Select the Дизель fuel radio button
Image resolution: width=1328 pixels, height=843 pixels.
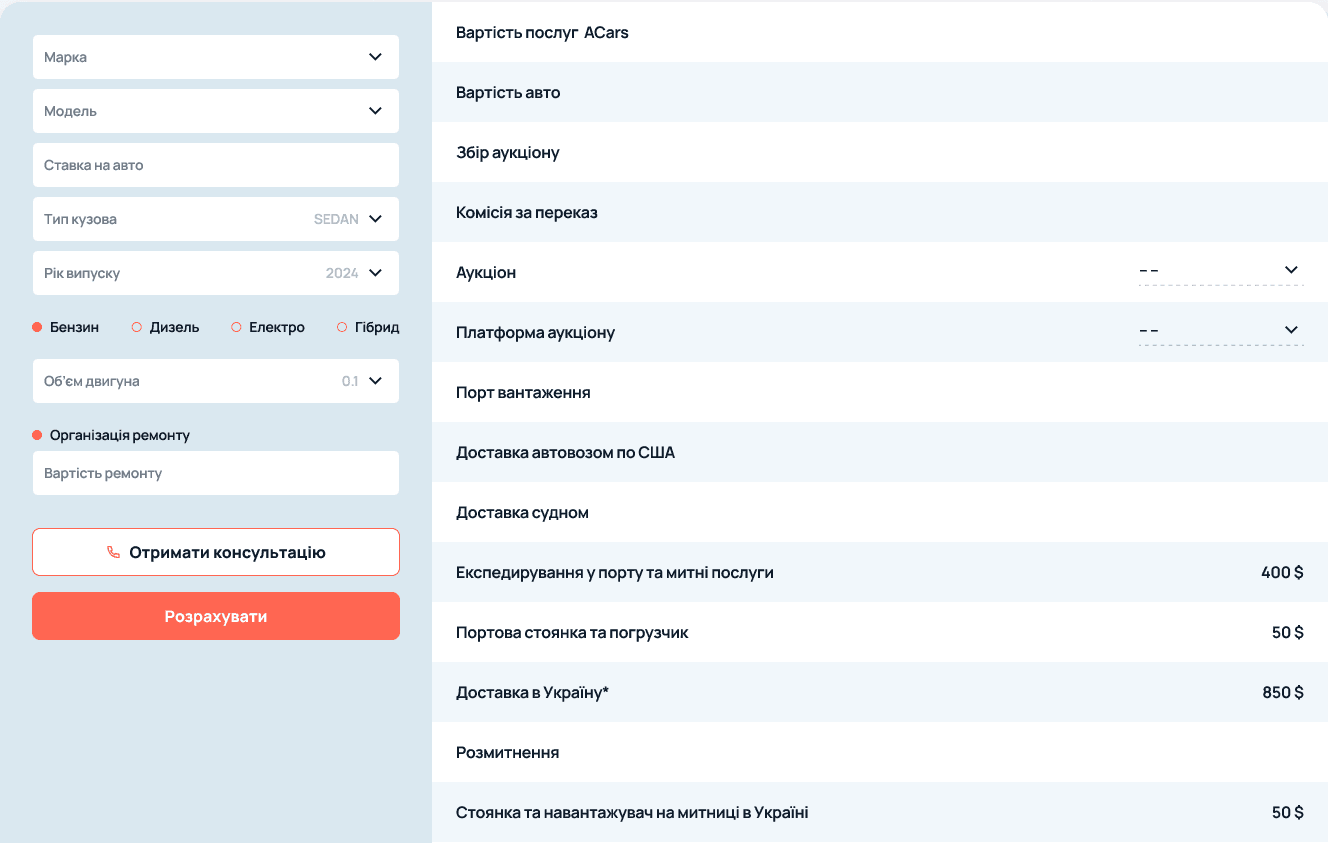(x=137, y=327)
